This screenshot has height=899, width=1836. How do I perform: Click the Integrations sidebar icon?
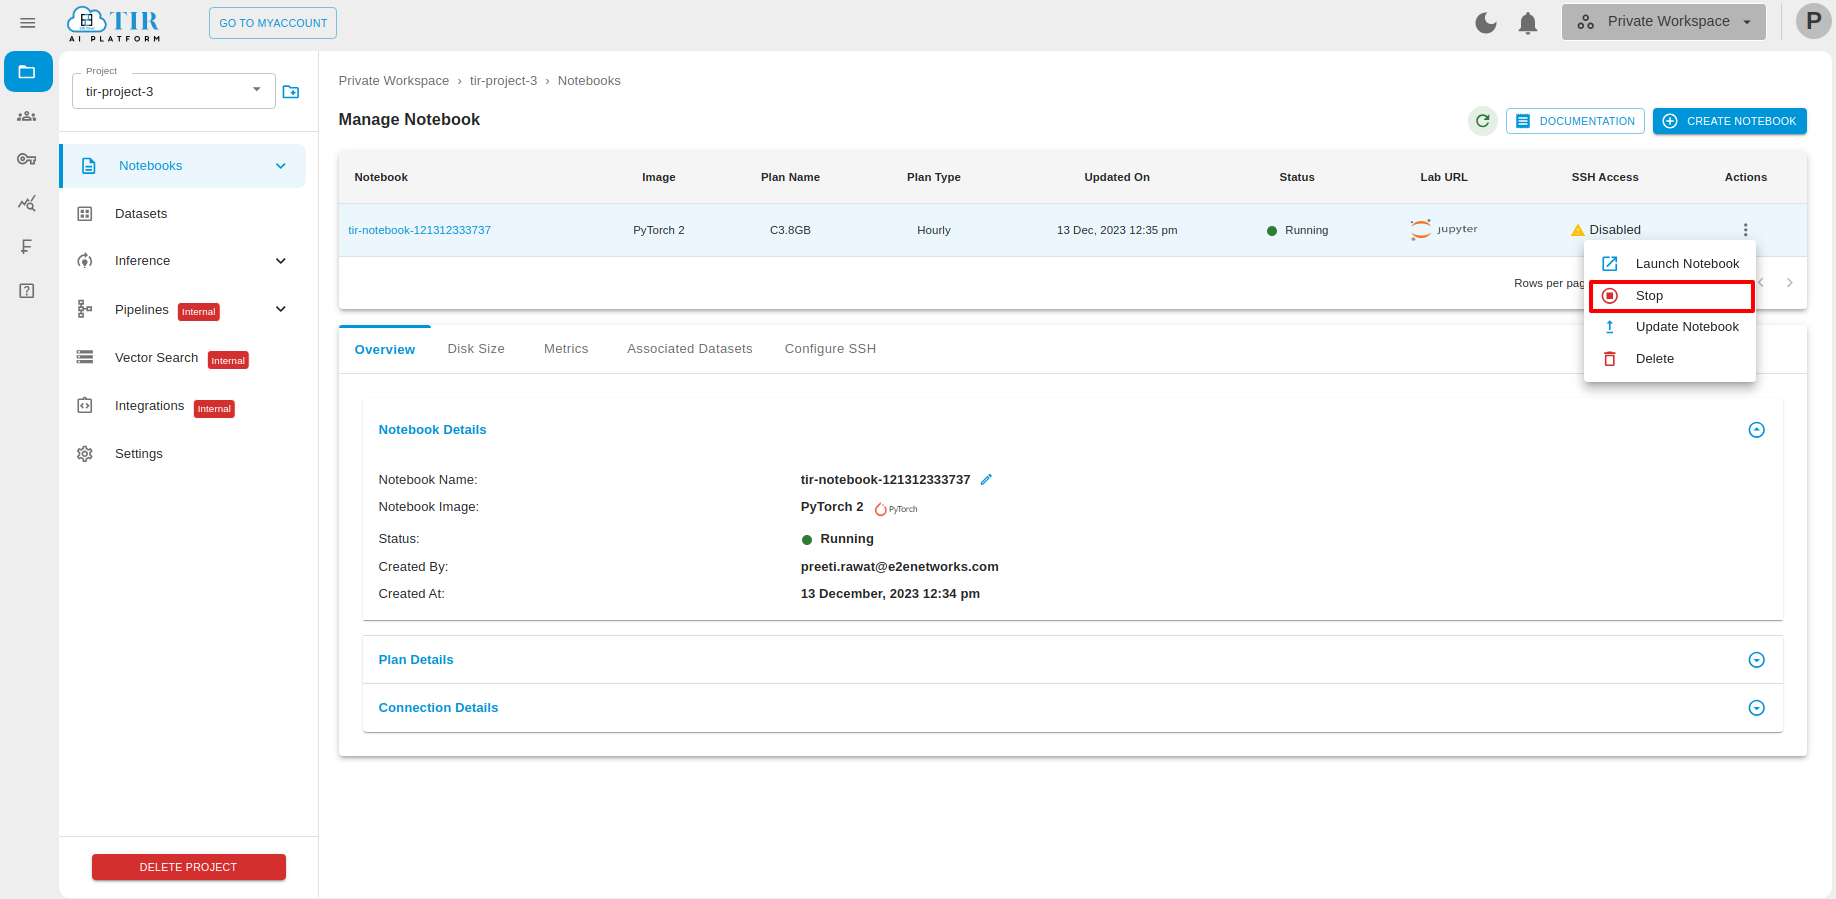click(85, 405)
